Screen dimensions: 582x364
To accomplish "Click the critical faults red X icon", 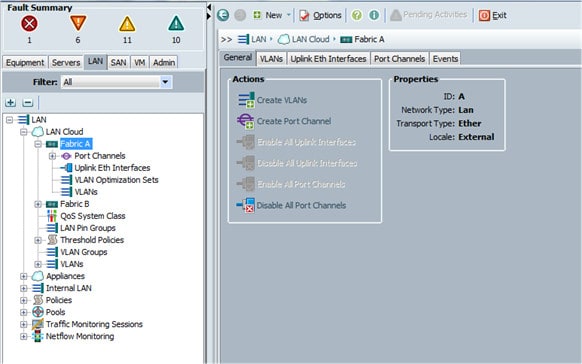I will pyautogui.click(x=29, y=24).
